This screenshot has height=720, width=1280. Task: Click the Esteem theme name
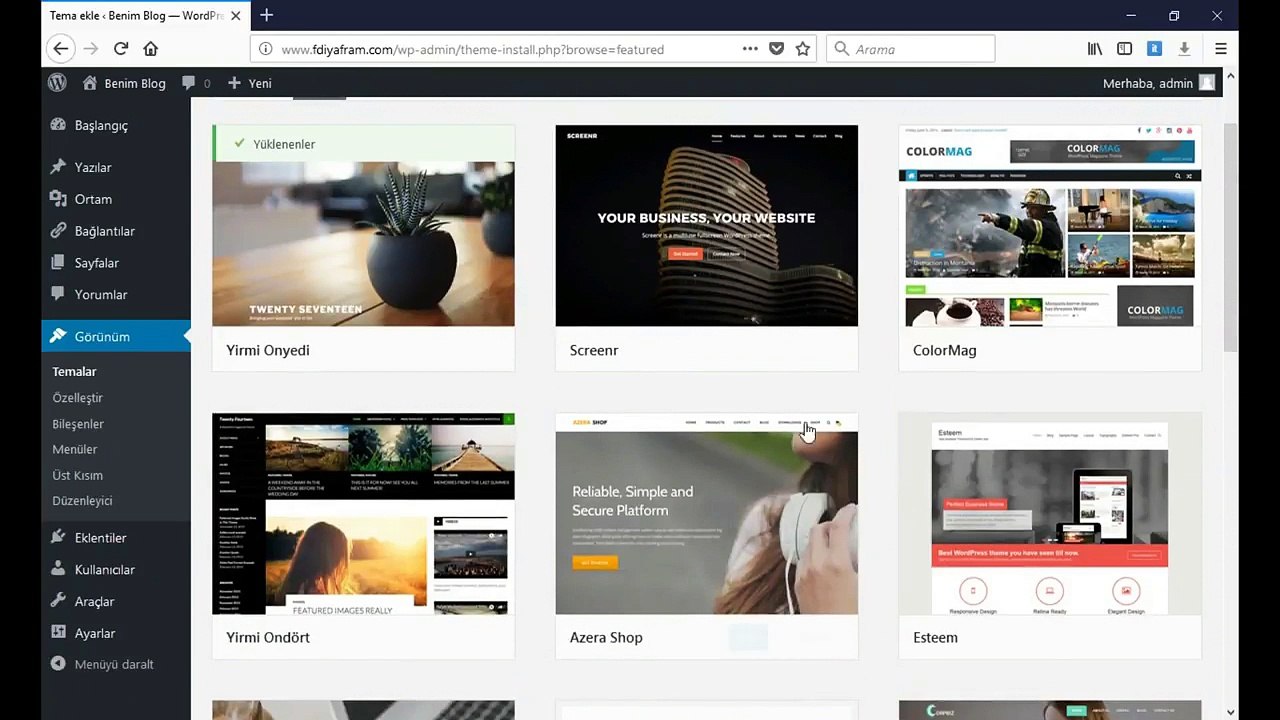[x=935, y=637]
